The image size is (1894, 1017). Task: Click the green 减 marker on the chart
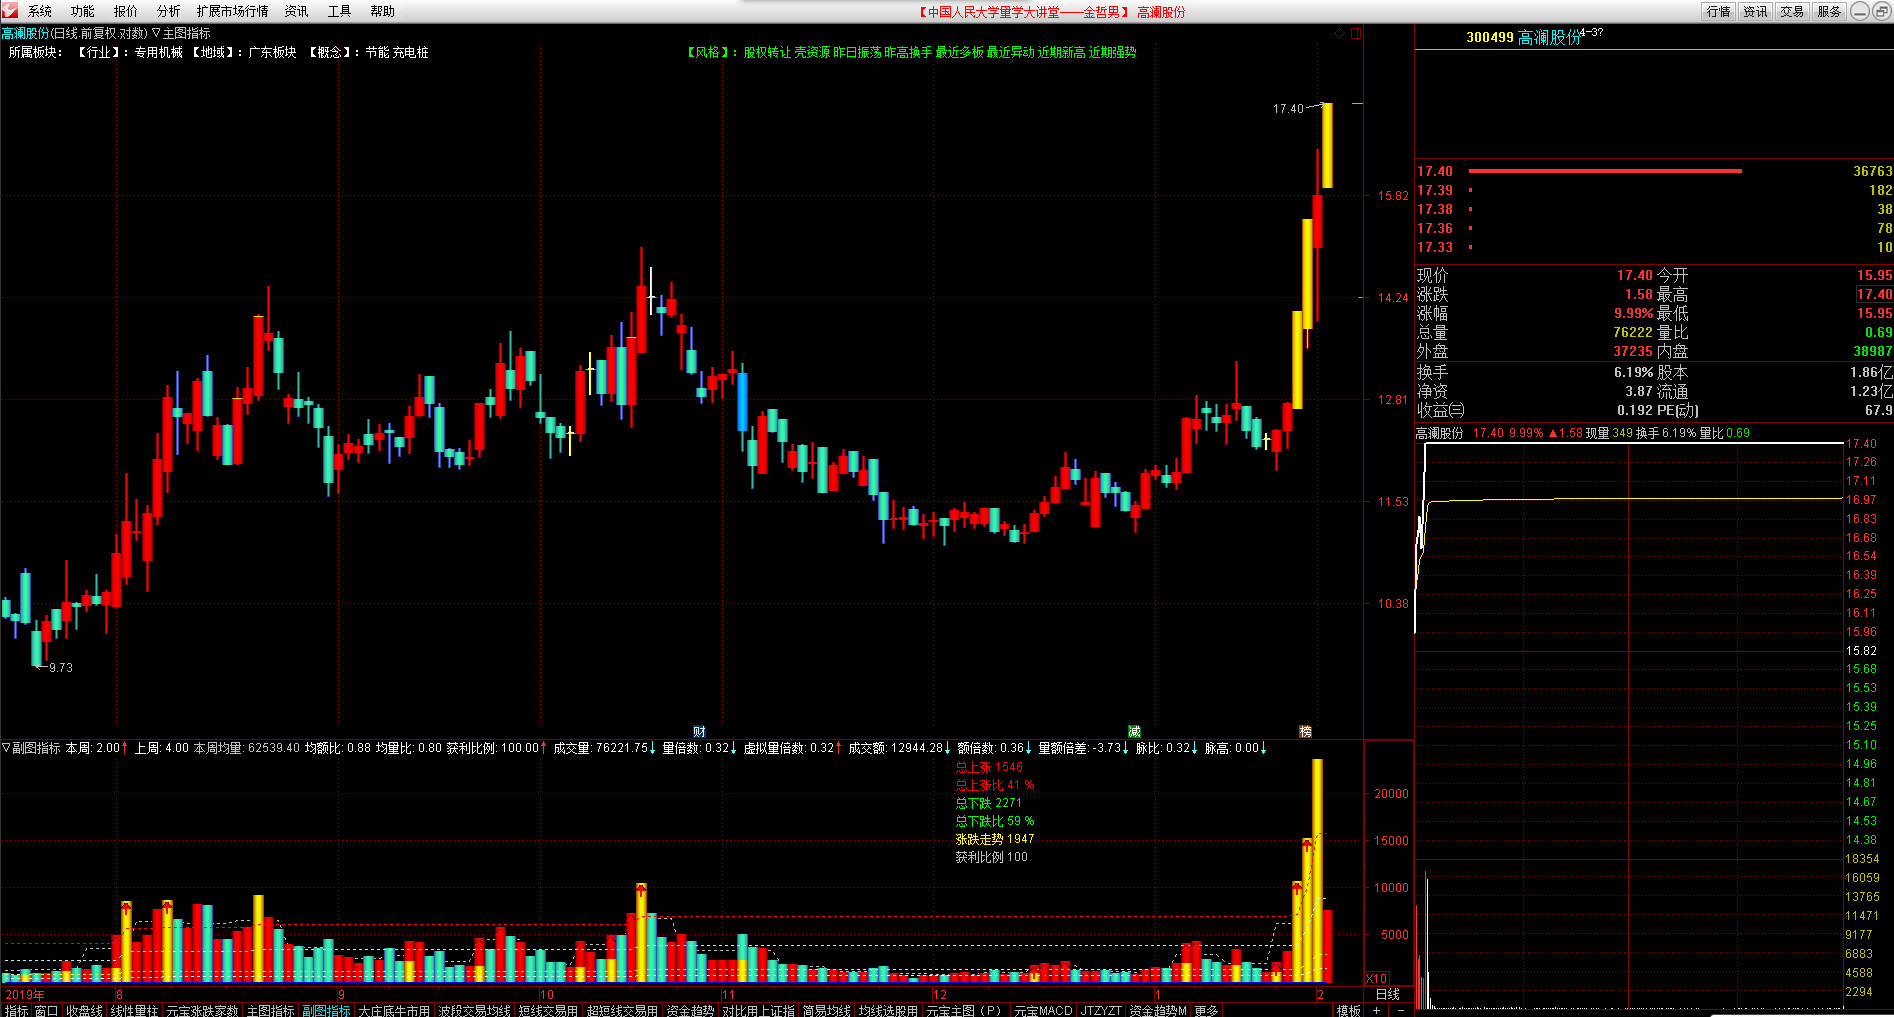tap(1134, 732)
